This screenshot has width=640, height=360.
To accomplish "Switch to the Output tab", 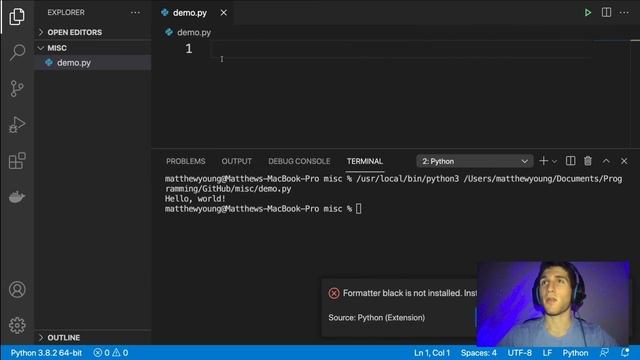I will 237,161.
